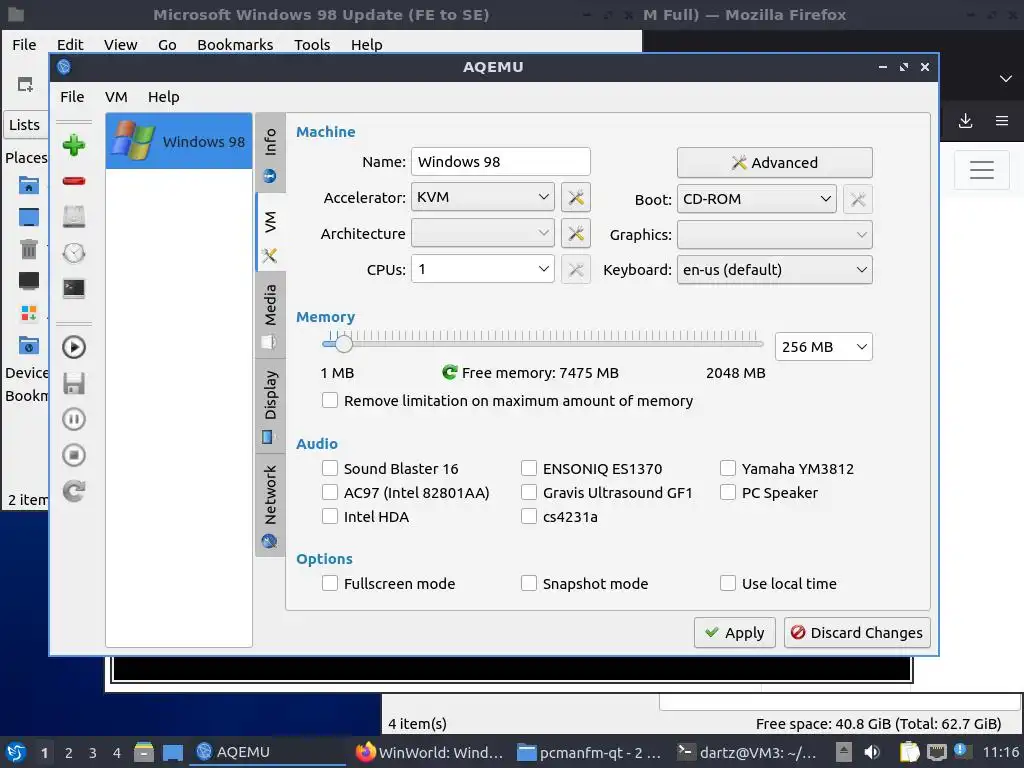The height and width of the screenshot is (768, 1024).
Task: Open the Keyboard en-us layout dropdown
Action: [x=775, y=270]
